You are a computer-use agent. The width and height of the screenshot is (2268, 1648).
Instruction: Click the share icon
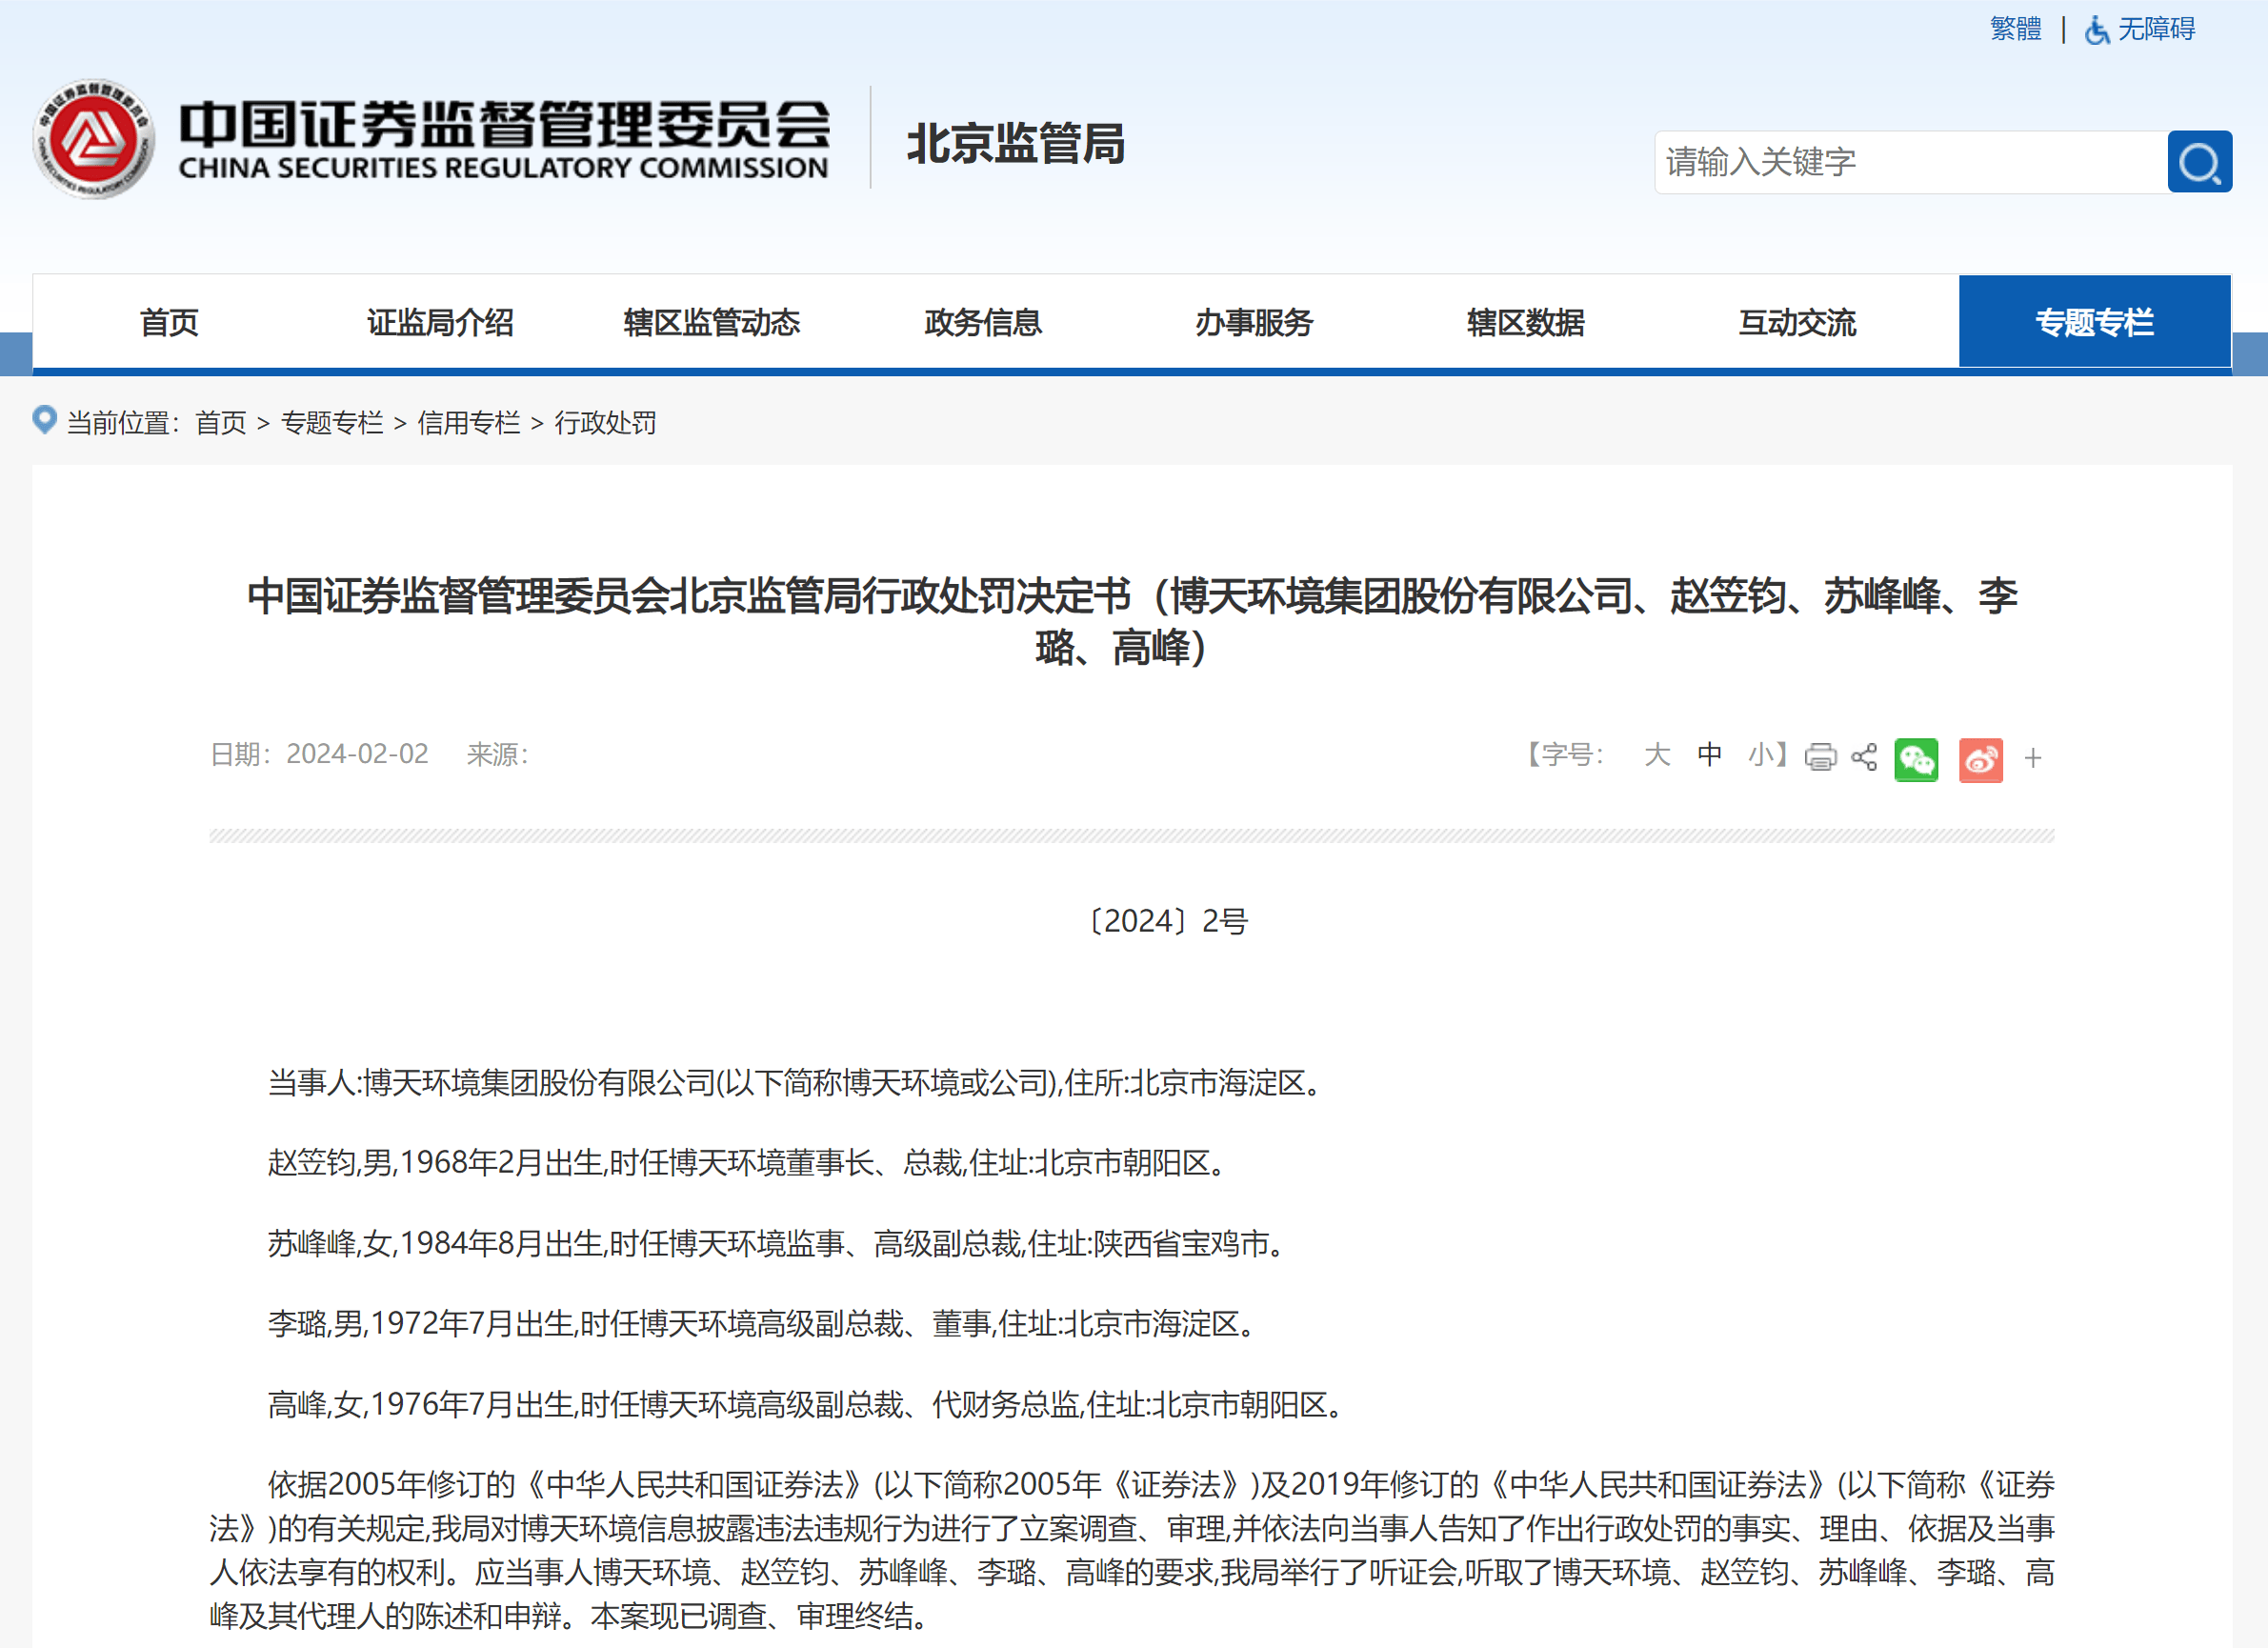(x=1864, y=757)
